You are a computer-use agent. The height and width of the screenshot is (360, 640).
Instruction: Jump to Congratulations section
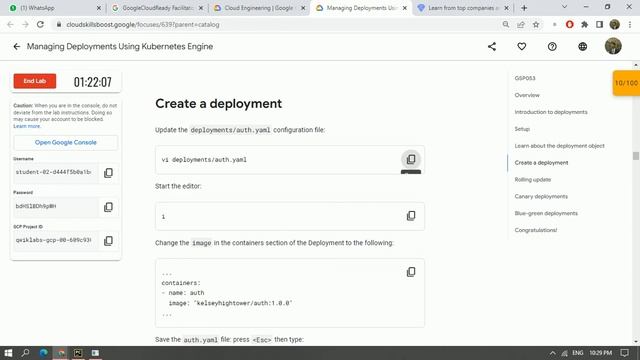coord(536,230)
